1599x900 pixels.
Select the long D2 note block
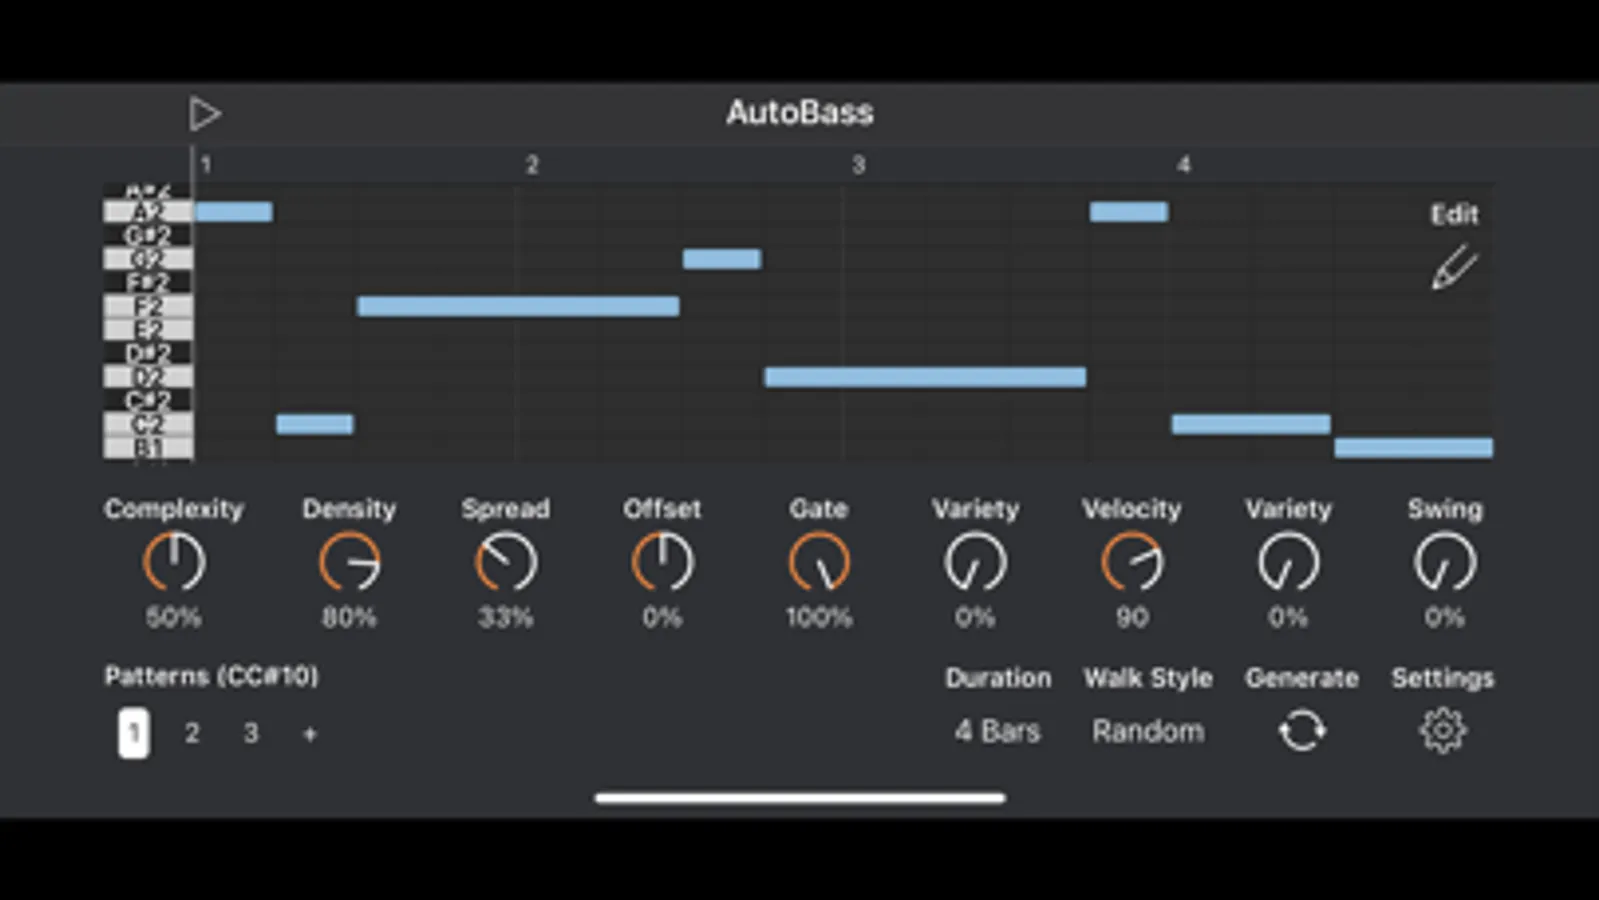tap(925, 377)
